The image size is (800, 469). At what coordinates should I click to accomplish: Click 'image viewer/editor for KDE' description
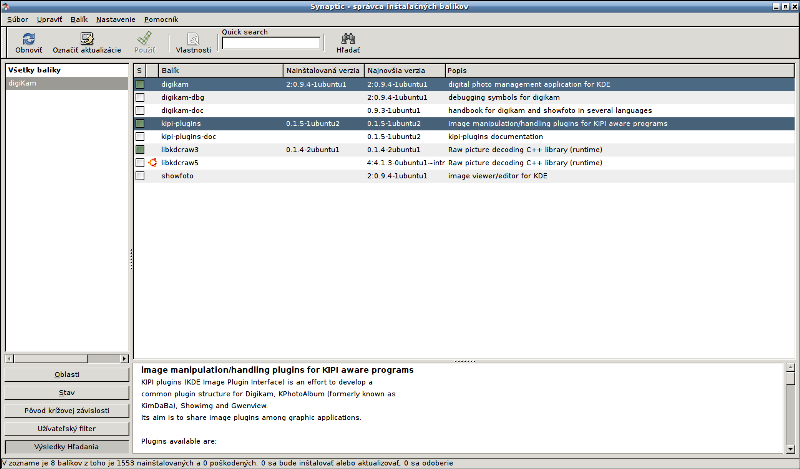pos(497,176)
